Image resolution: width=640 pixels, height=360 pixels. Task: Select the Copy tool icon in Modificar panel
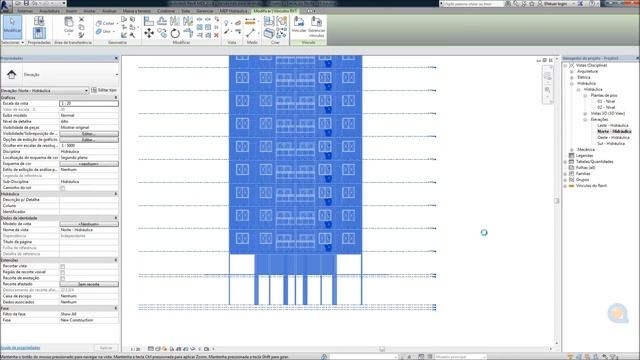[162, 33]
